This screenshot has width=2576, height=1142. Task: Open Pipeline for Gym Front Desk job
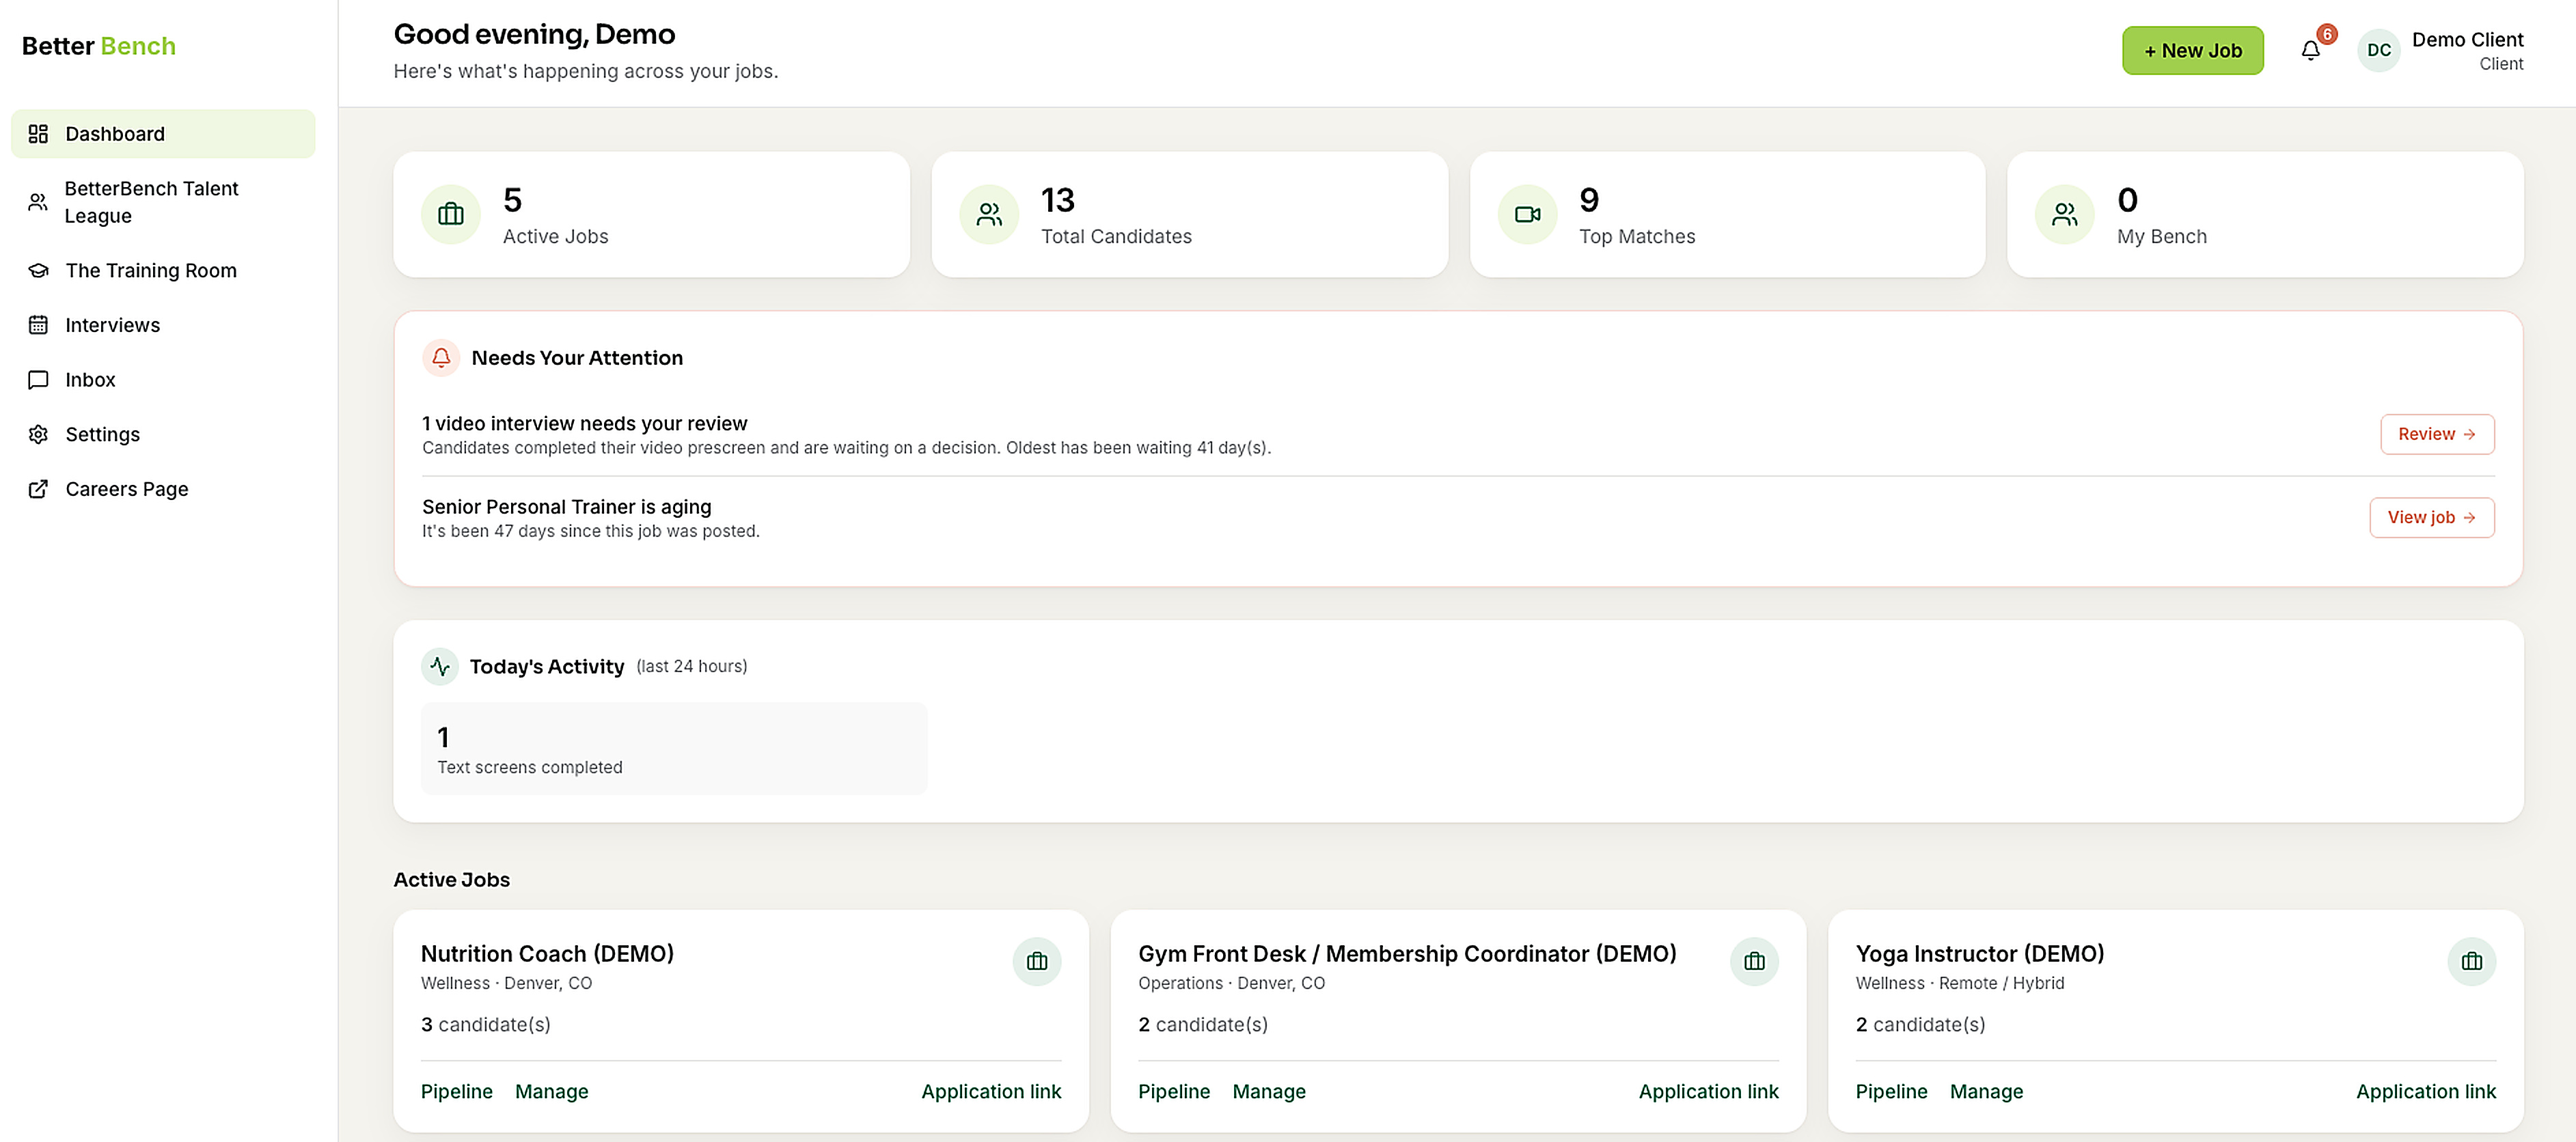click(1174, 1092)
